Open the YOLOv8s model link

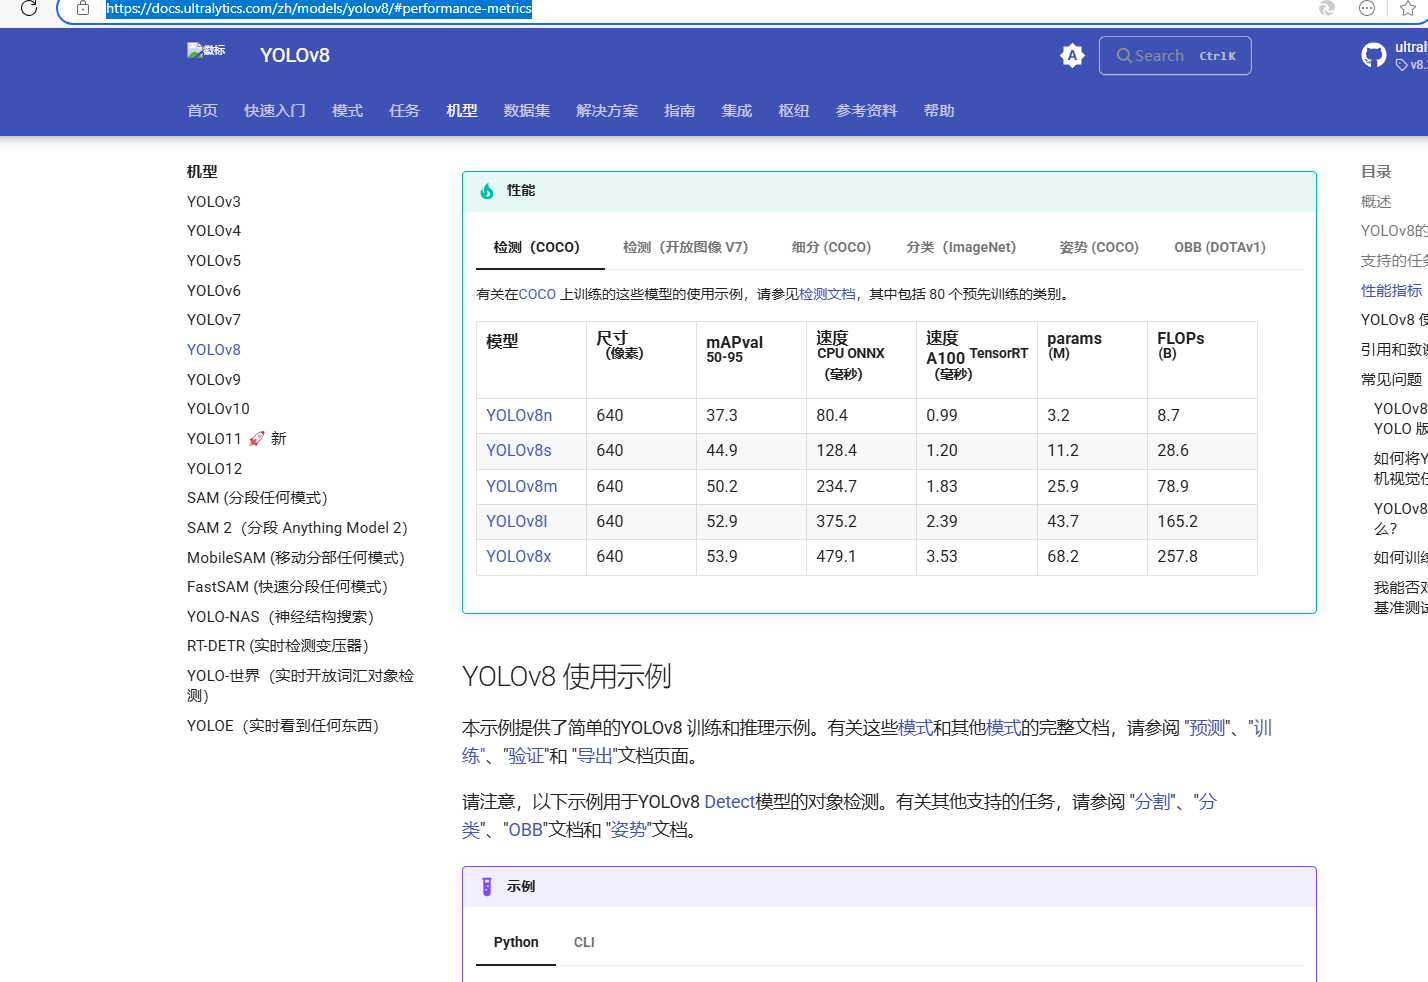click(519, 450)
